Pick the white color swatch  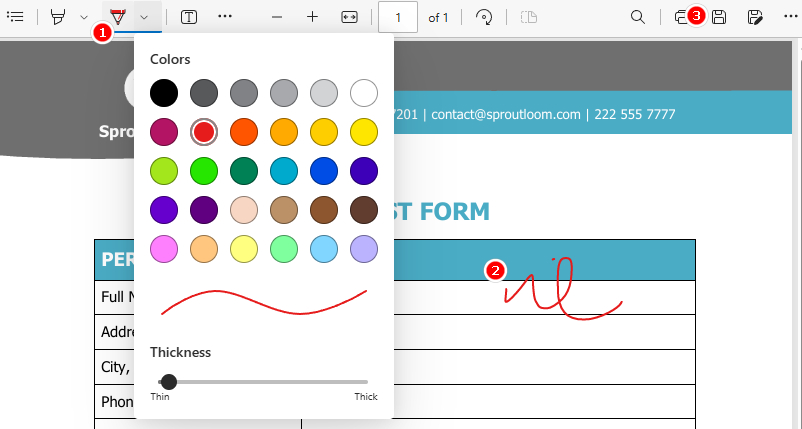364,93
